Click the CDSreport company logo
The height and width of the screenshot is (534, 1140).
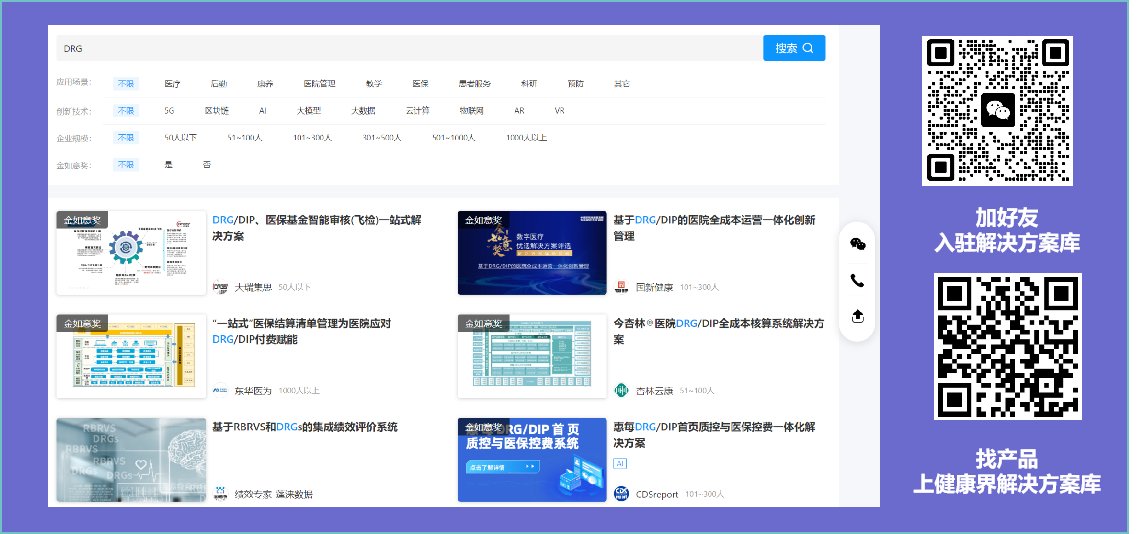pyautogui.click(x=622, y=494)
